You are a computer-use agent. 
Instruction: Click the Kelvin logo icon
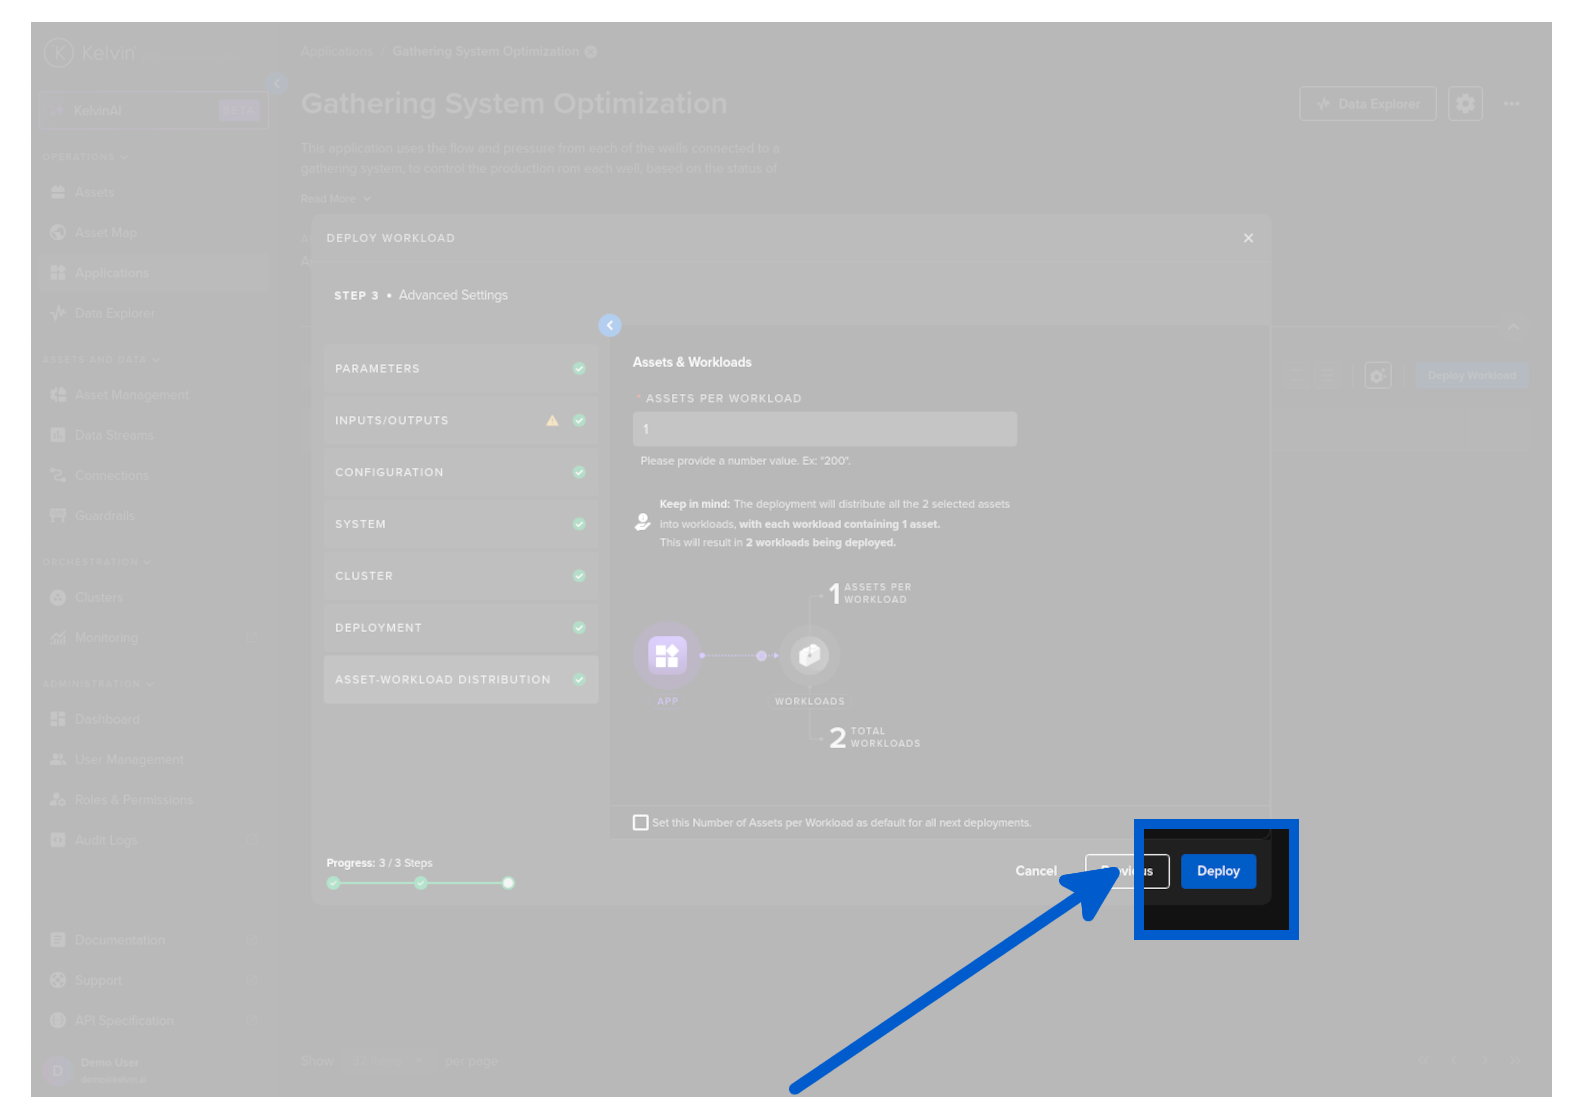(59, 52)
